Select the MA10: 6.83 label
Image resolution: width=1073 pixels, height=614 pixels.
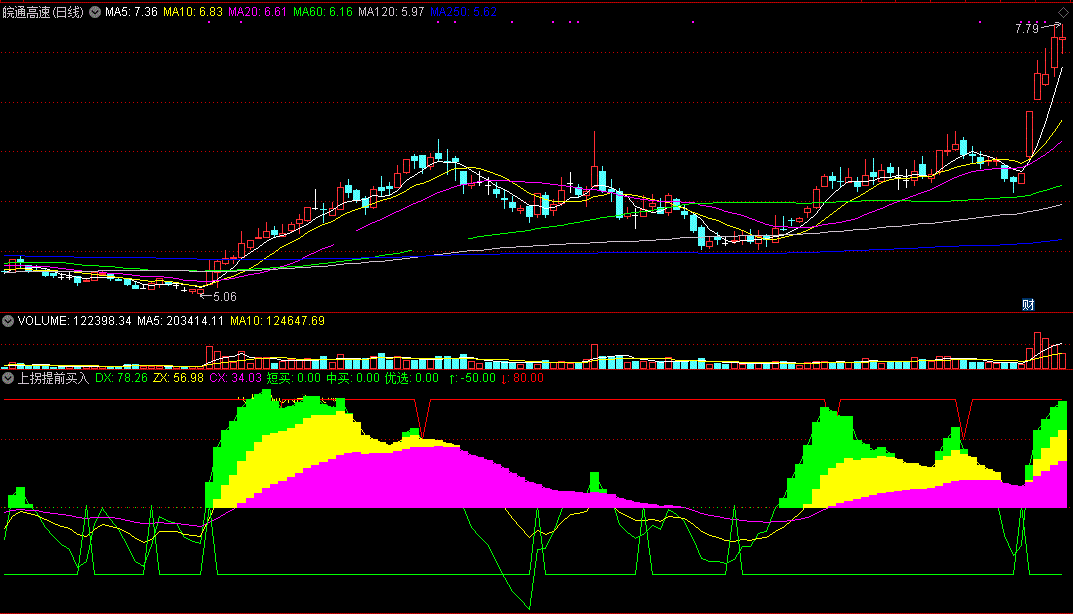click(x=193, y=12)
